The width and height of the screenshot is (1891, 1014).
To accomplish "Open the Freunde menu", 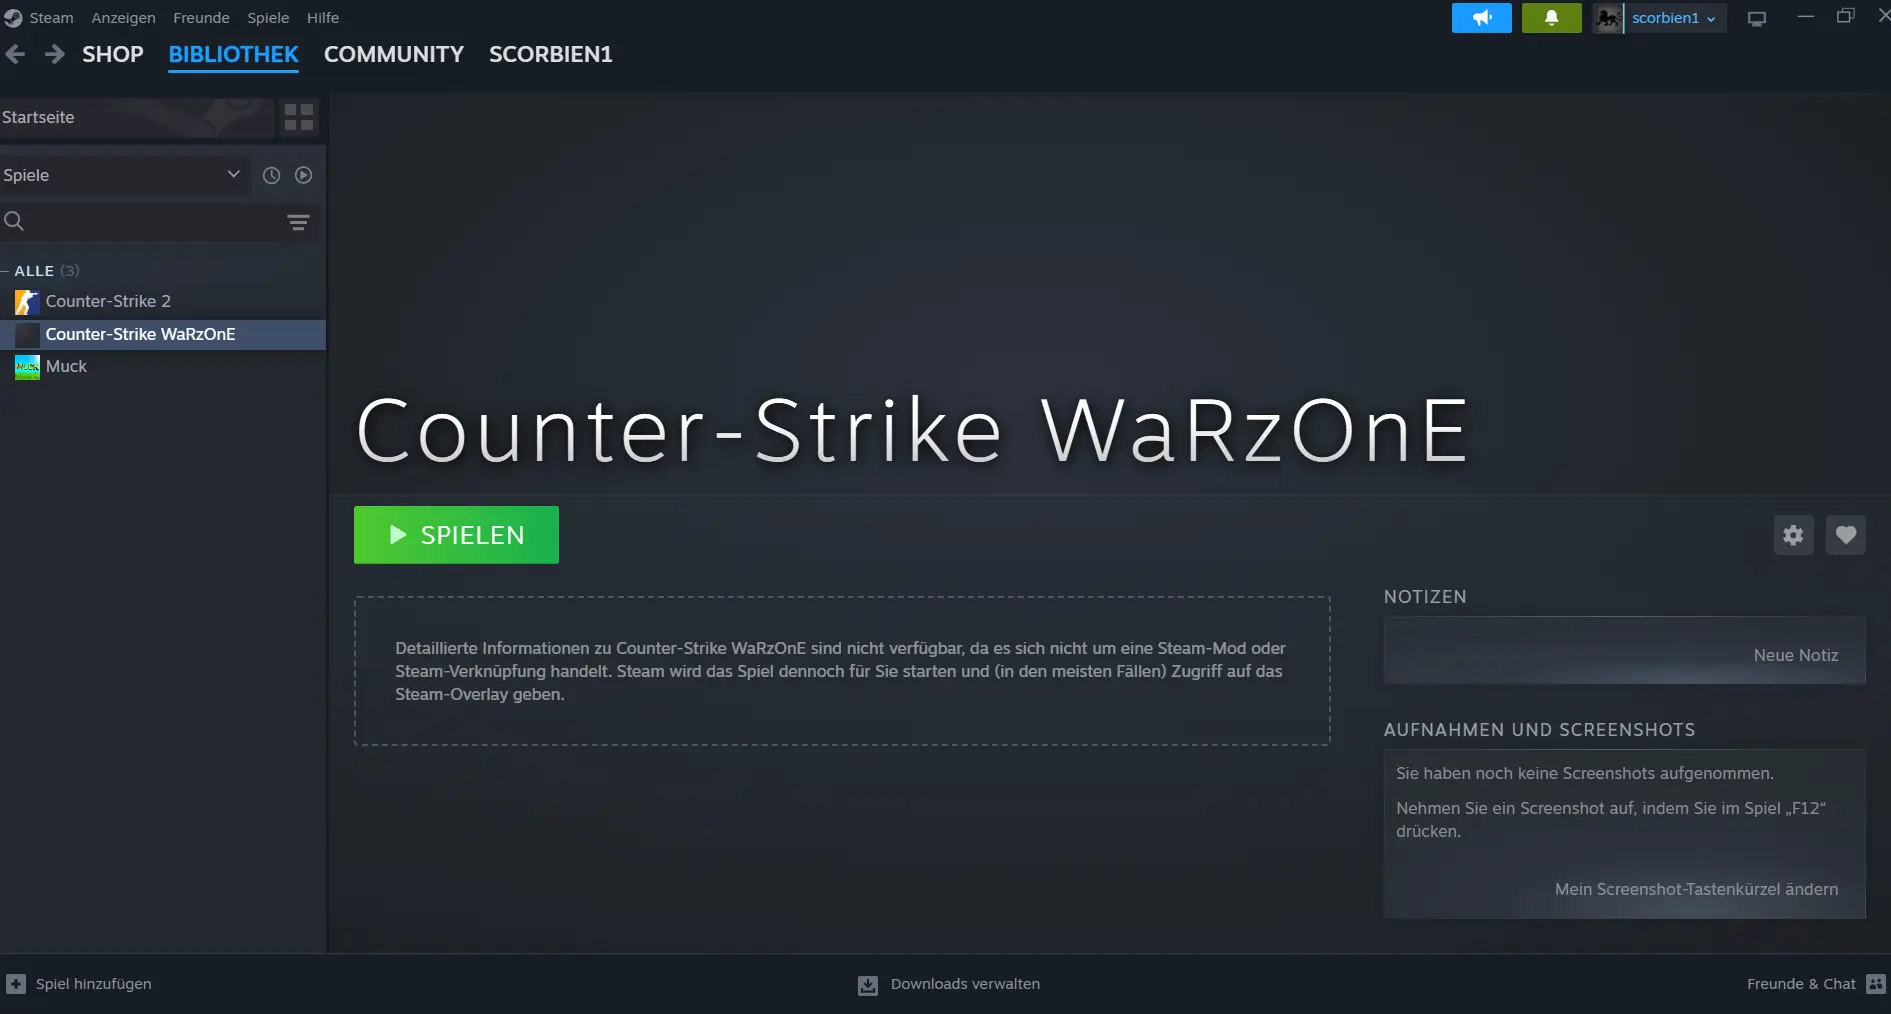I will pyautogui.click(x=201, y=18).
